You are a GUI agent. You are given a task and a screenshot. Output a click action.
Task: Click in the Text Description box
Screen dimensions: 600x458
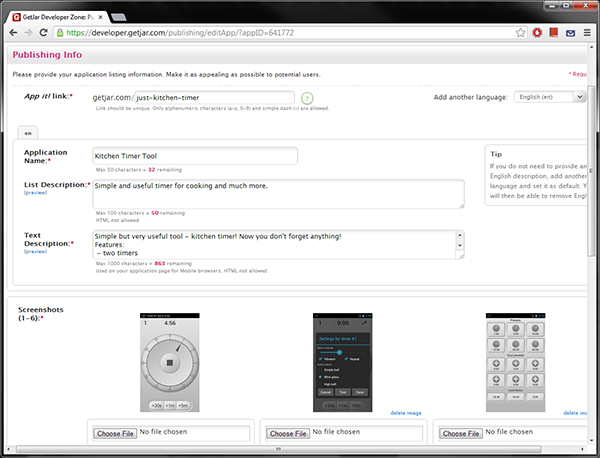275,244
